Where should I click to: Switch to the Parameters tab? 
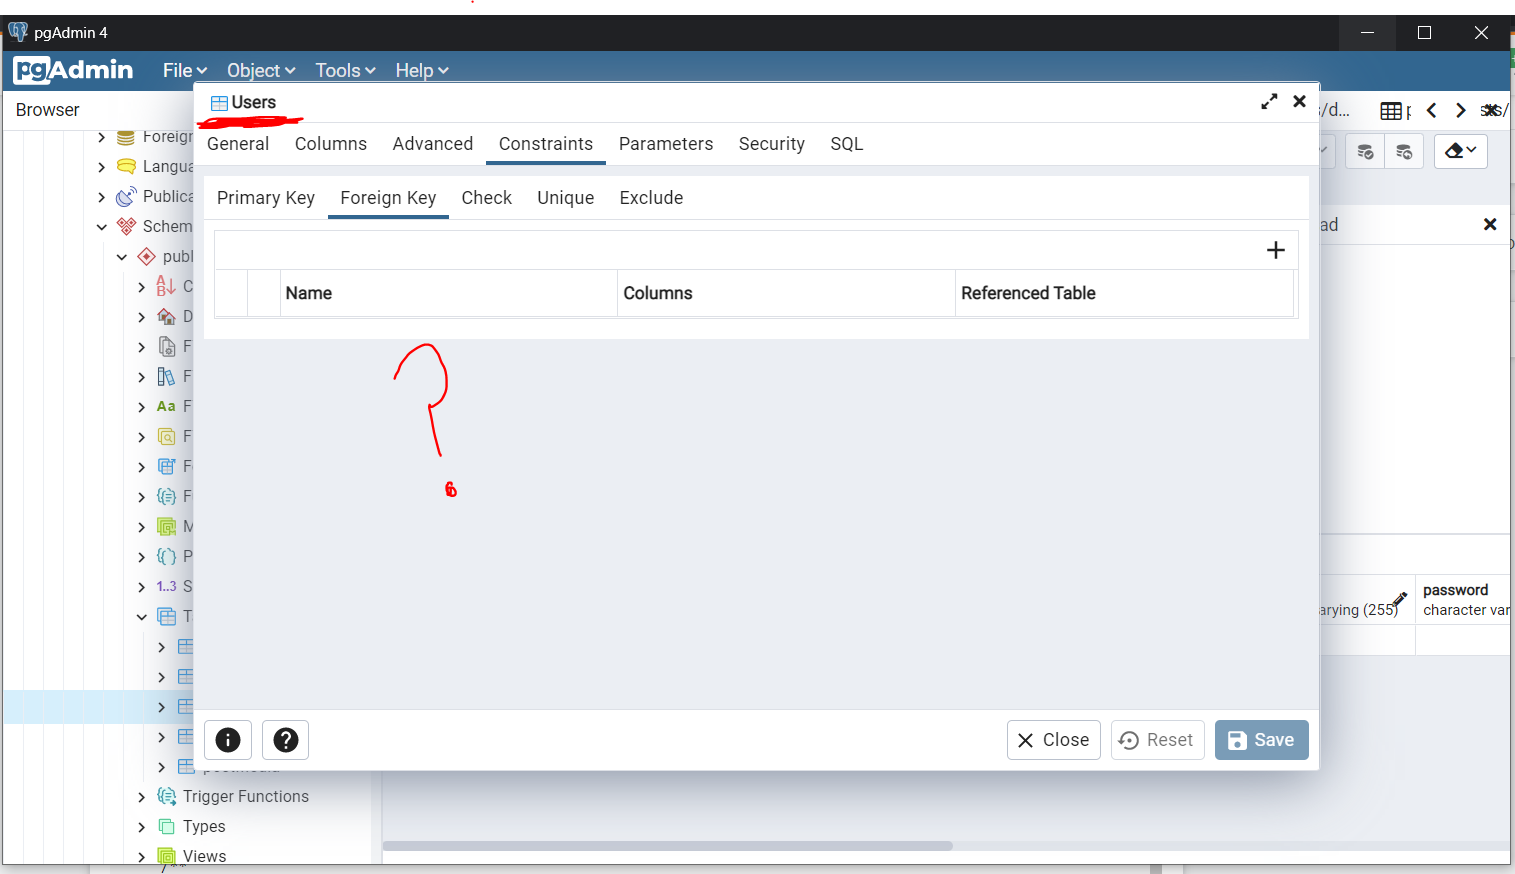(666, 144)
